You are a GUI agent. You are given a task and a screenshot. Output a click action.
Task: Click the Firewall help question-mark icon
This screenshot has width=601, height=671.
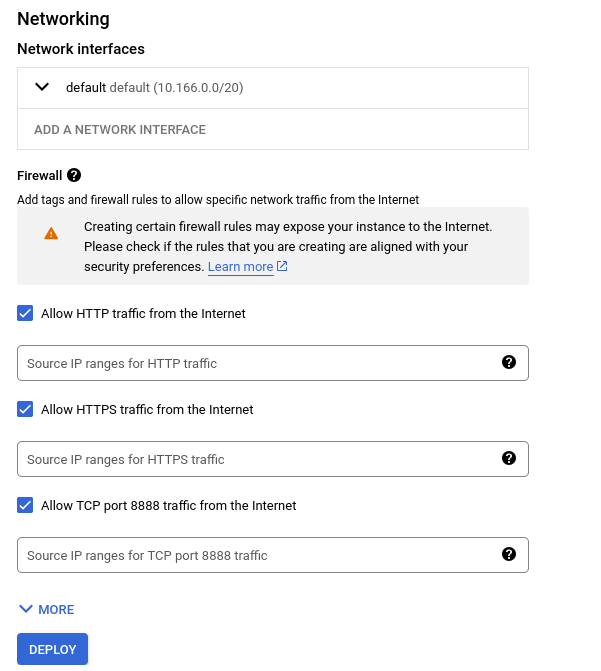click(x=74, y=175)
